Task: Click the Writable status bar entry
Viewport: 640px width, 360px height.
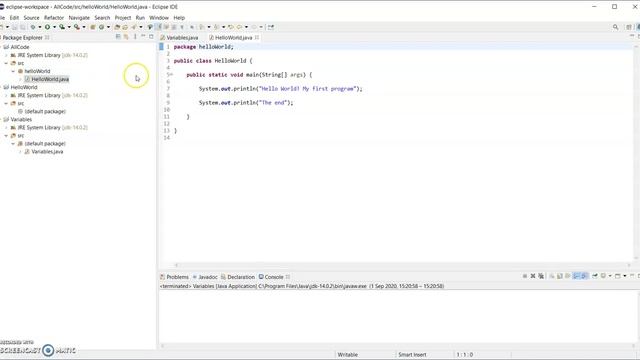Action: tap(348, 355)
